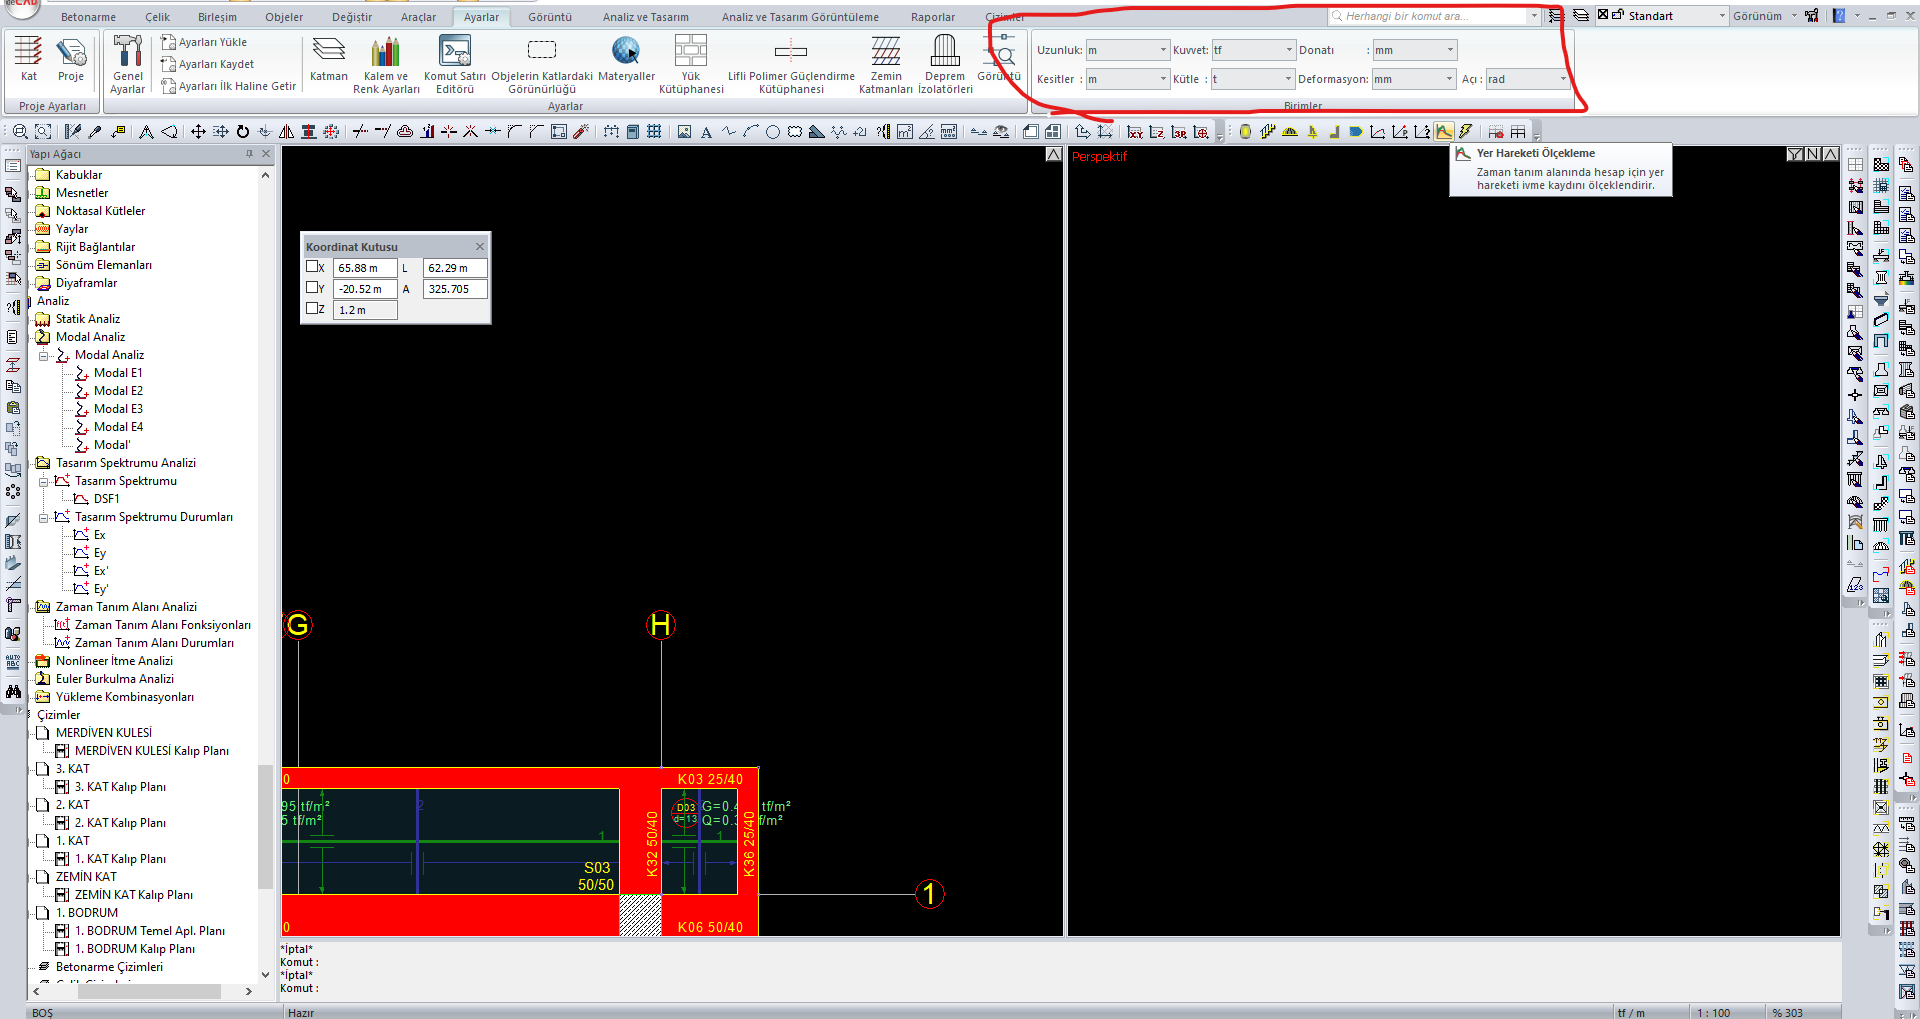This screenshot has width=1920, height=1019.
Task: Switch to the Betonarme ribbon tab
Action: coord(88,17)
